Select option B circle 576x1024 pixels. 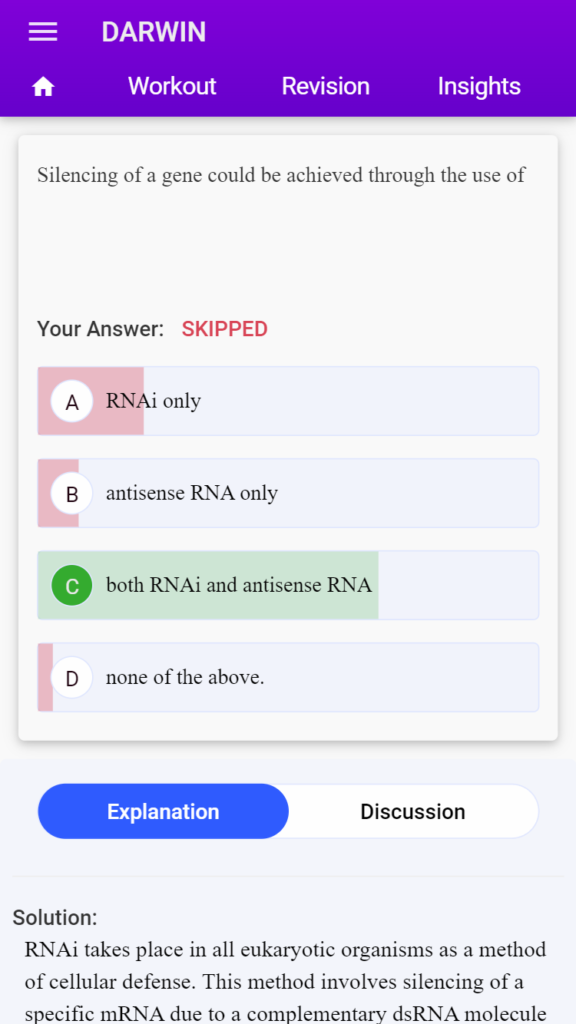(x=72, y=494)
